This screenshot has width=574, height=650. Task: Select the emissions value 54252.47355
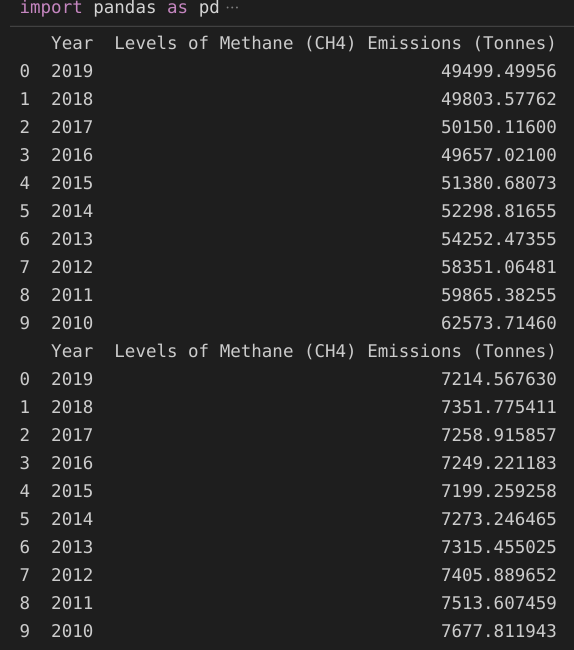(499, 239)
